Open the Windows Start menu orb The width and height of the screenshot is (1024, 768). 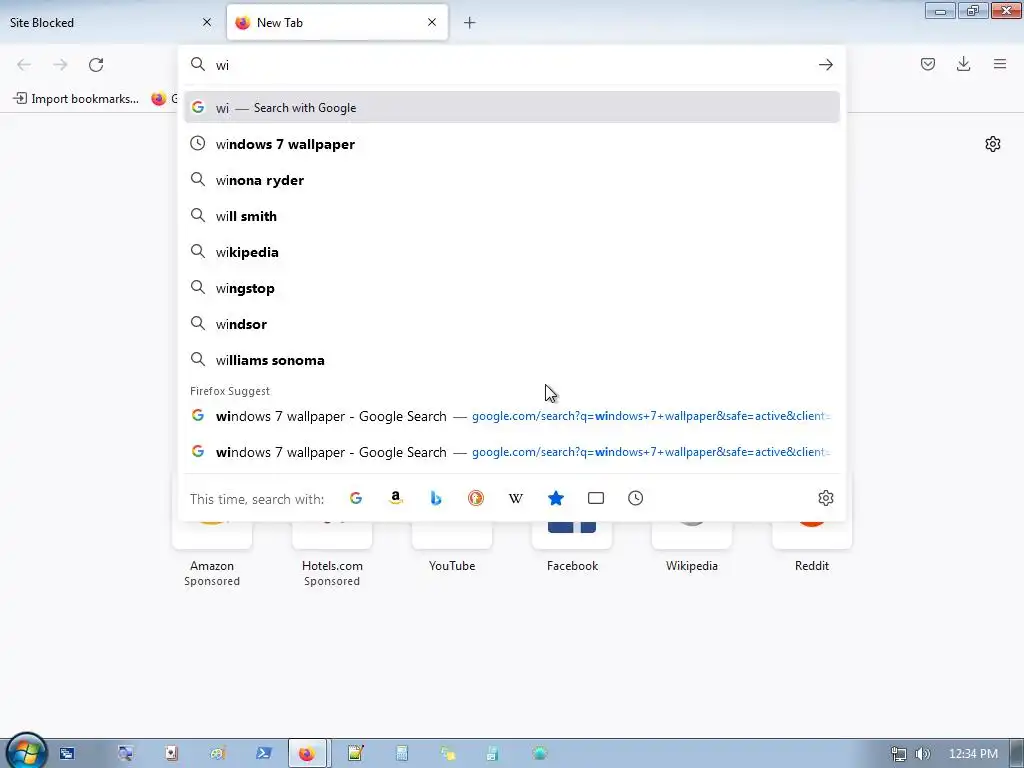point(26,752)
